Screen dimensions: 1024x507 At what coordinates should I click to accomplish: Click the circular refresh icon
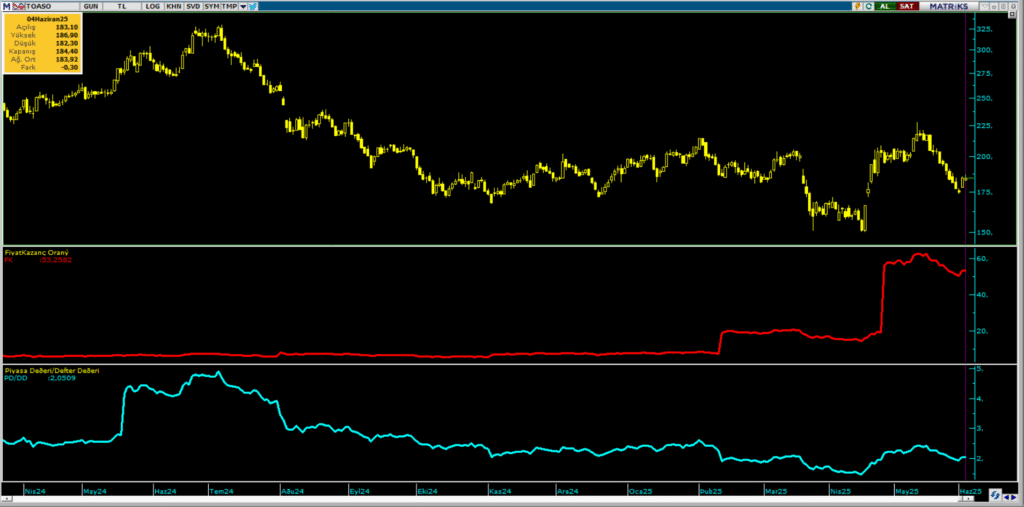pos(869,6)
